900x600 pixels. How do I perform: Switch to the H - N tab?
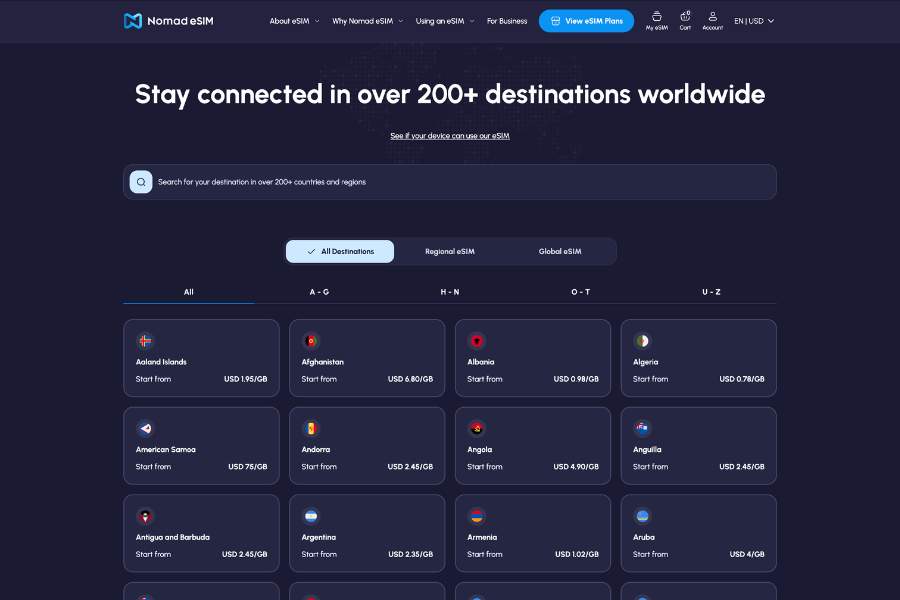click(449, 292)
